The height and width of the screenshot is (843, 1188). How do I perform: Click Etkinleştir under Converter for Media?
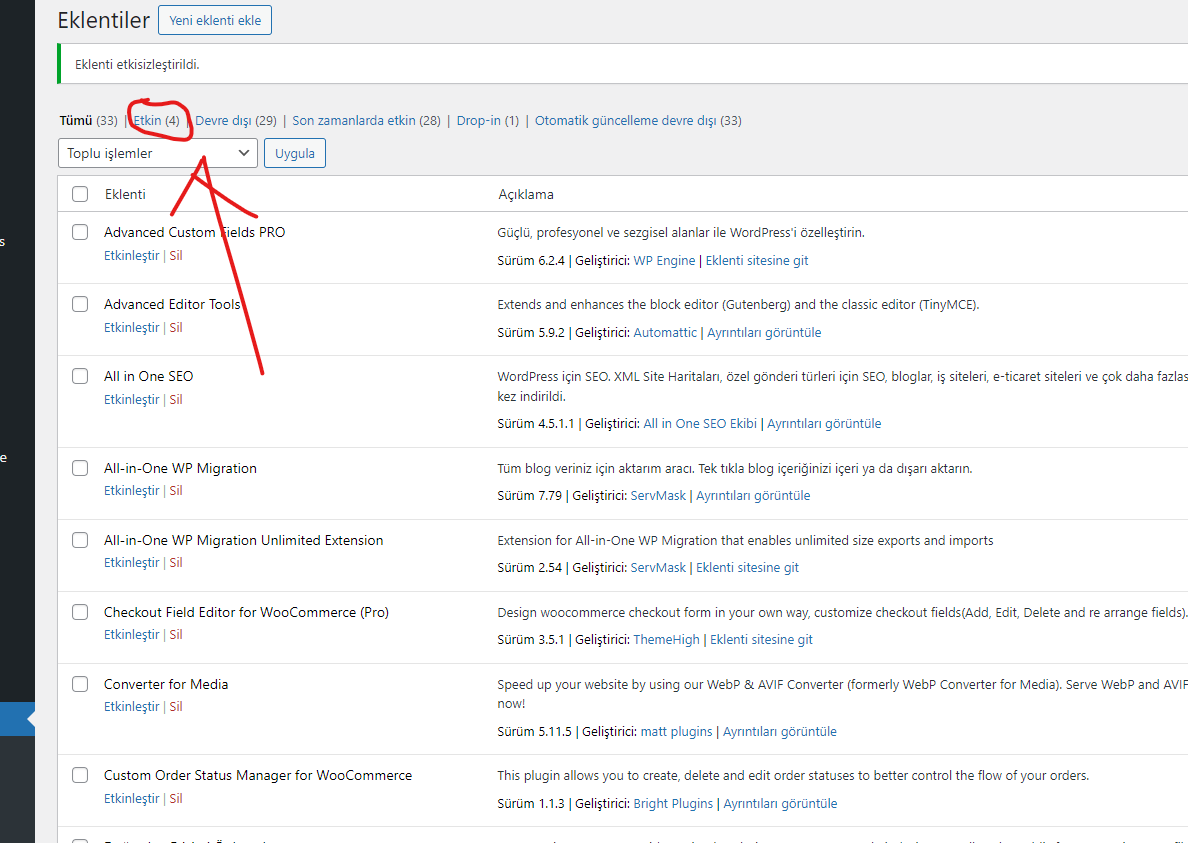(x=131, y=706)
